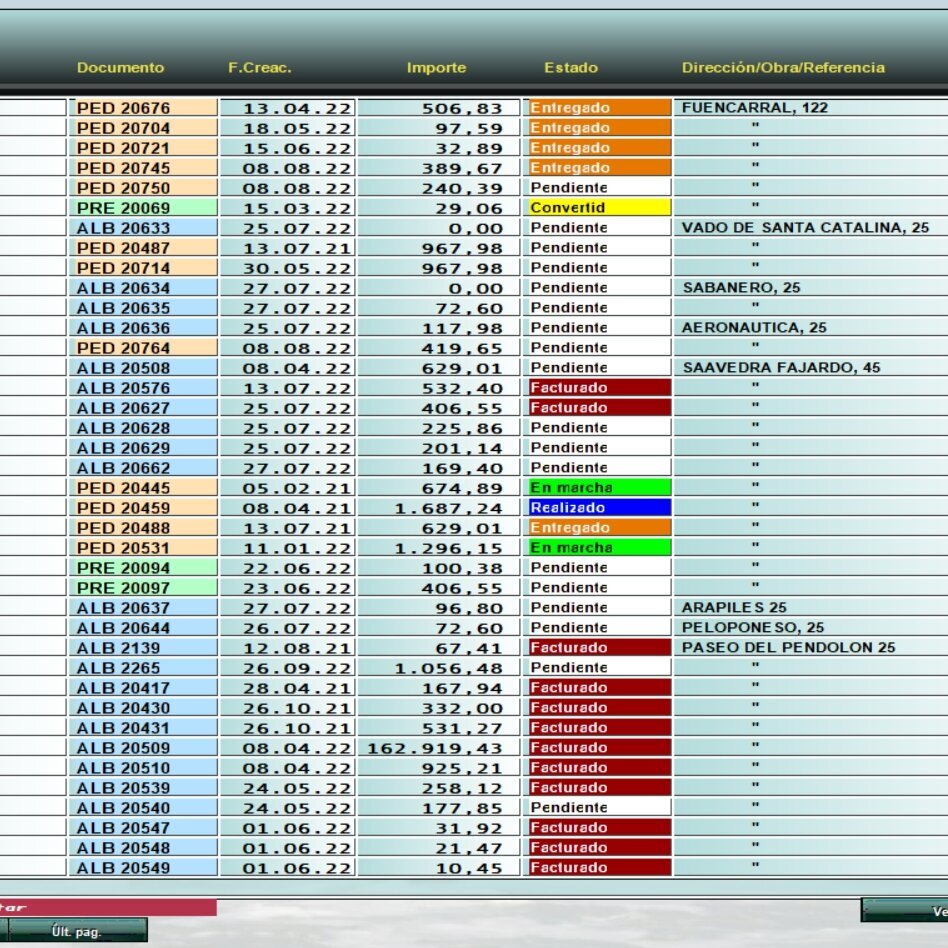Select document PED 20750
The height and width of the screenshot is (948, 948).
(143, 188)
